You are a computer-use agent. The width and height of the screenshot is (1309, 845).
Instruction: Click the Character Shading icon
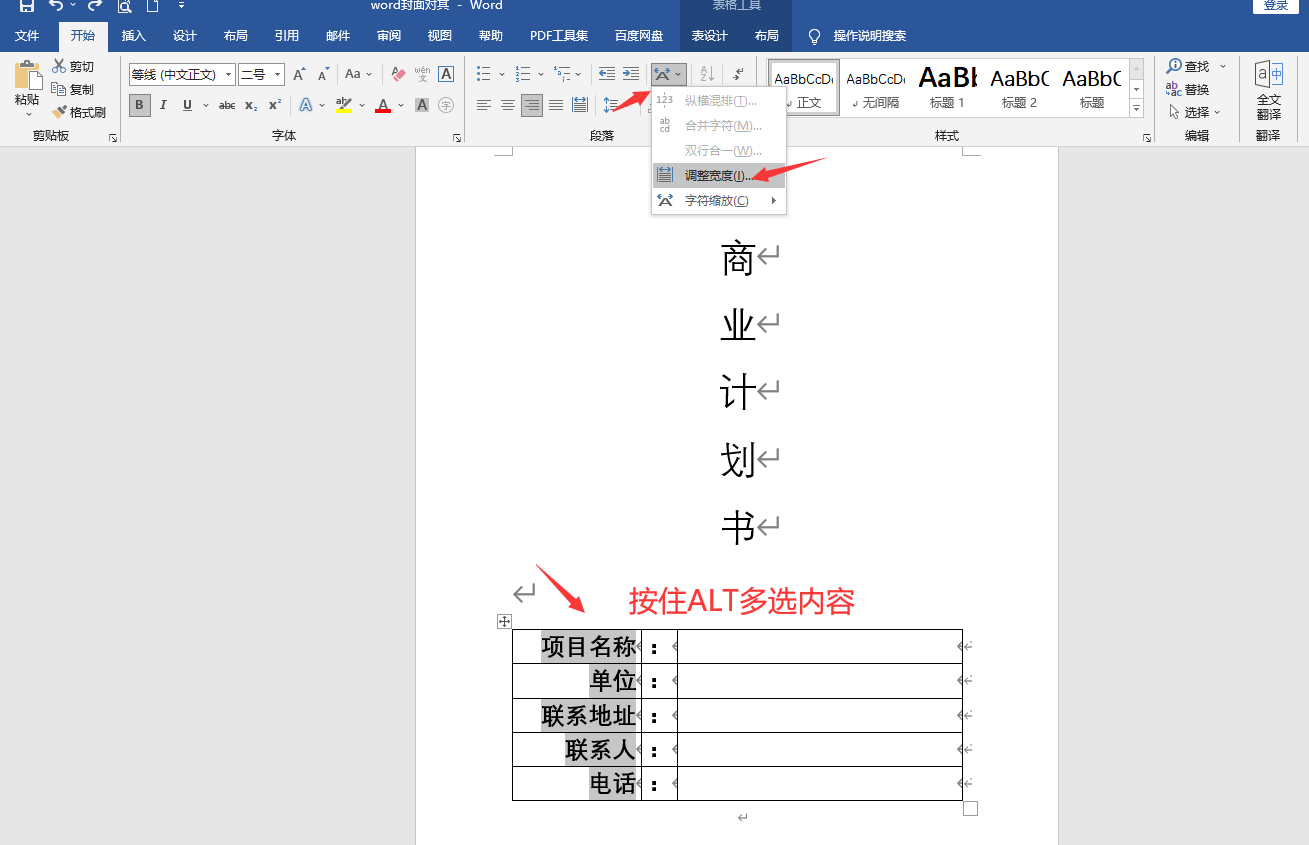click(x=422, y=105)
